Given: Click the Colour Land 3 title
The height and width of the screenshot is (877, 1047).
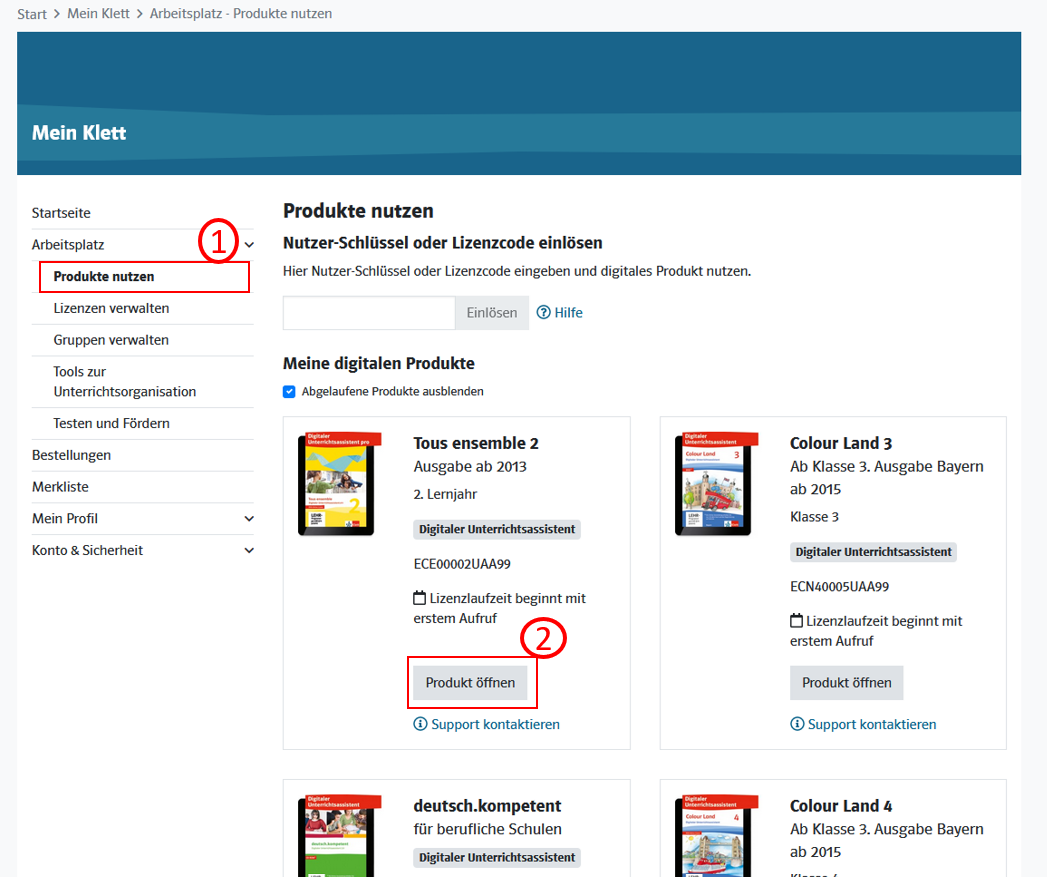Looking at the screenshot, I should pyautogui.click(x=841, y=444).
